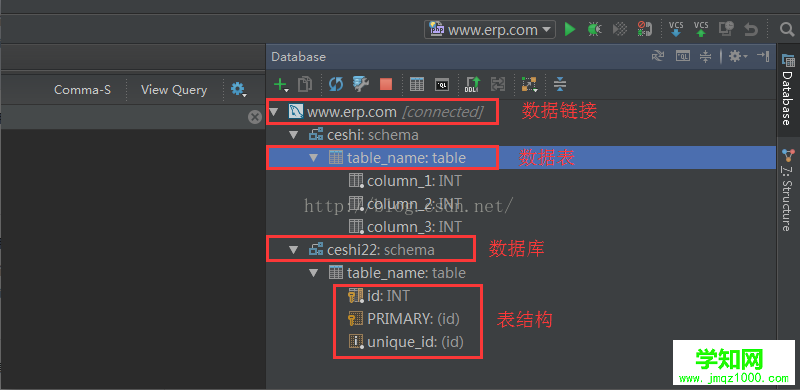Disconnect using the red stop square
800x390 pixels.
pos(386,84)
